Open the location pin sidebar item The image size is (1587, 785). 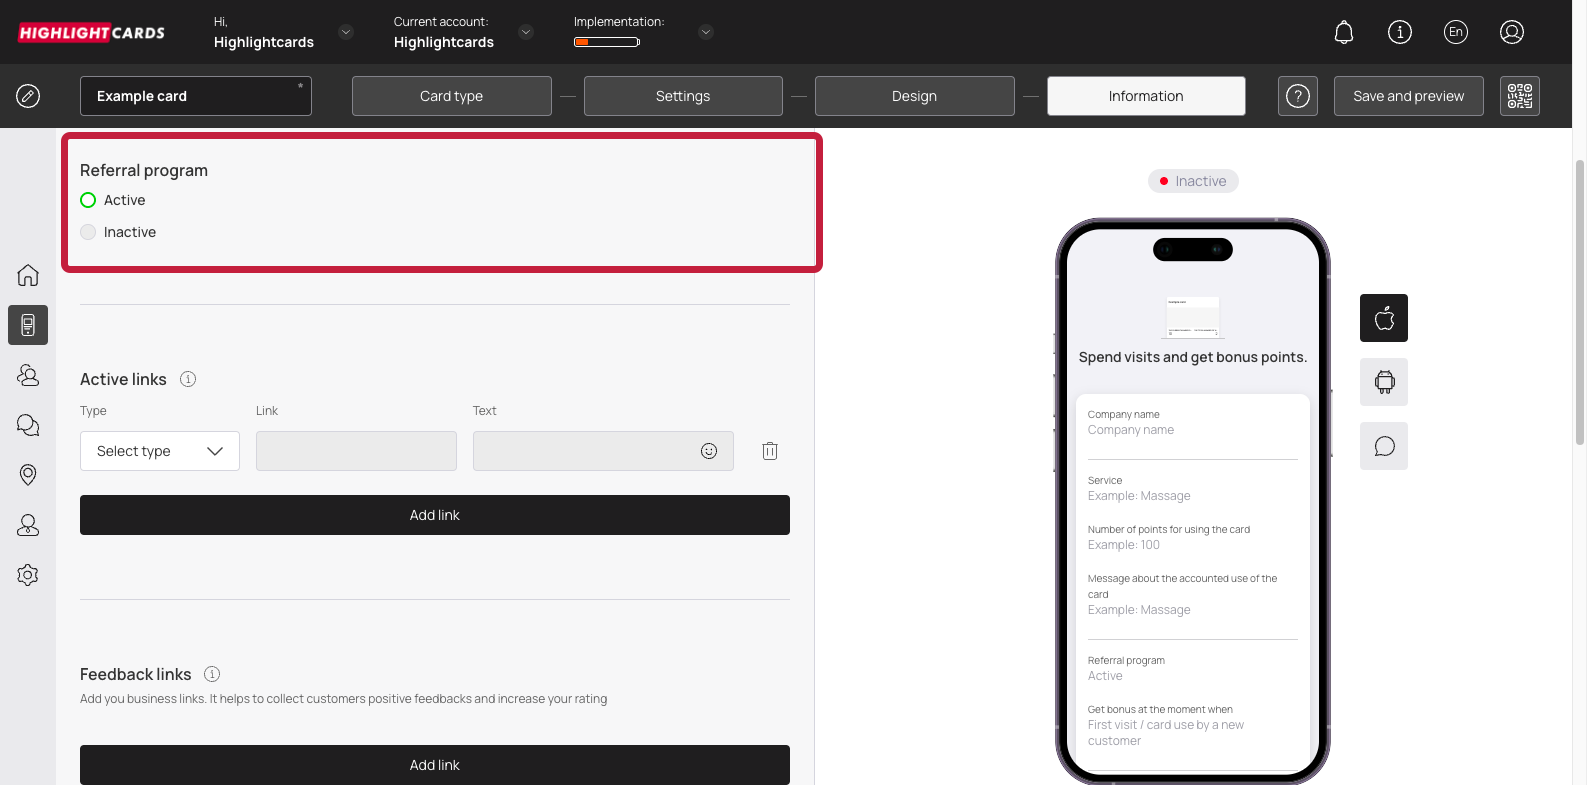[28, 475]
